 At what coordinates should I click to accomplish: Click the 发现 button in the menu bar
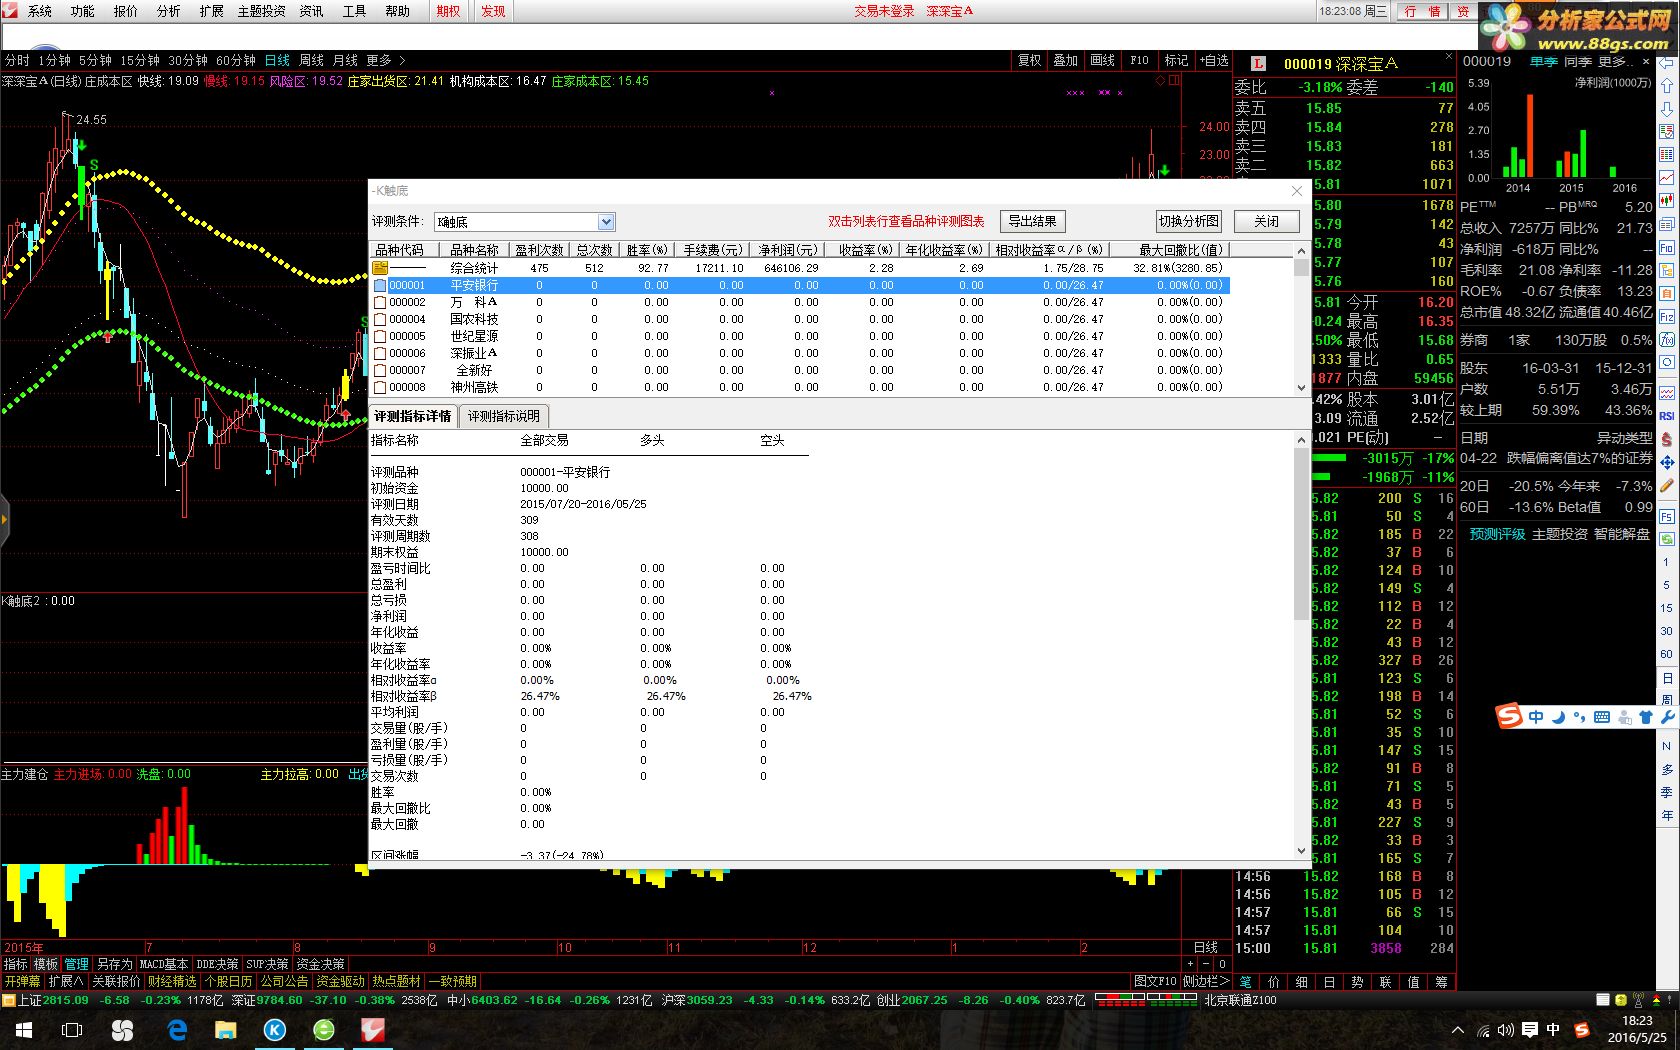point(493,11)
